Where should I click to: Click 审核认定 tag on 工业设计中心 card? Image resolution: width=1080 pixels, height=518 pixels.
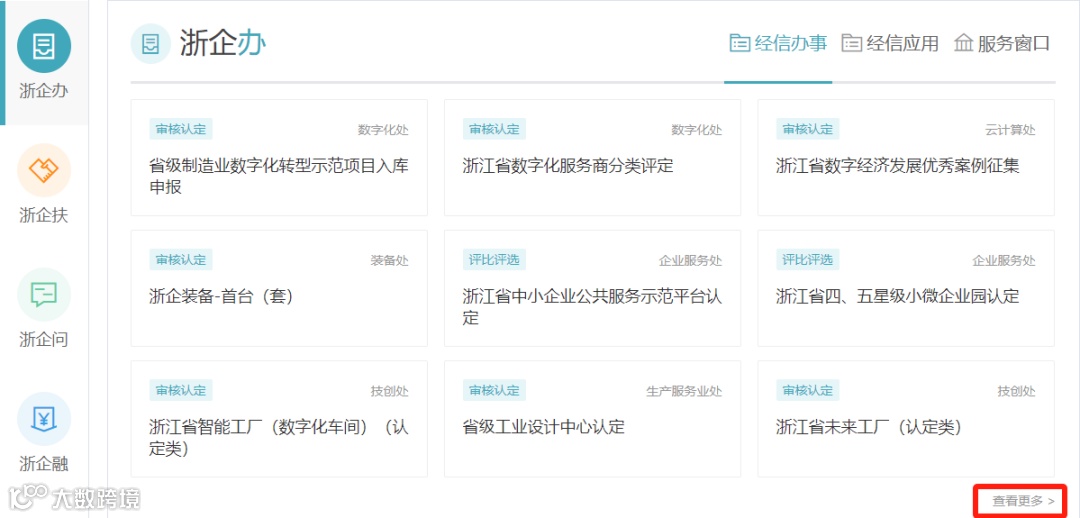[x=495, y=390]
